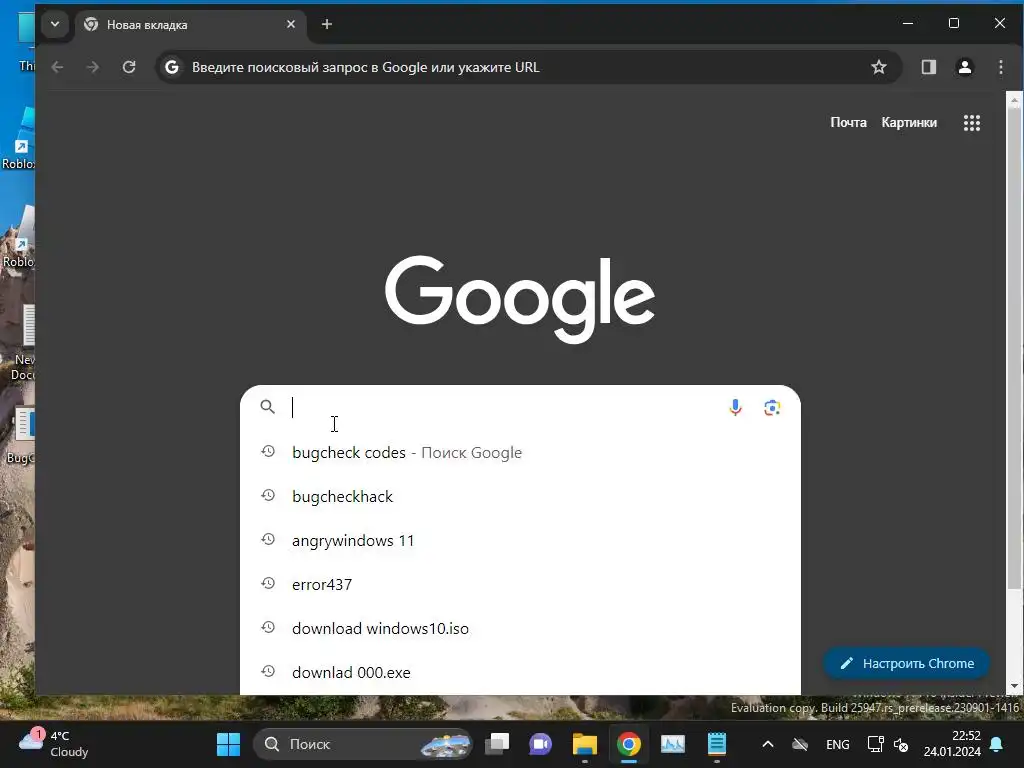Select the 'bugcheckhack' suggestion

520,496
